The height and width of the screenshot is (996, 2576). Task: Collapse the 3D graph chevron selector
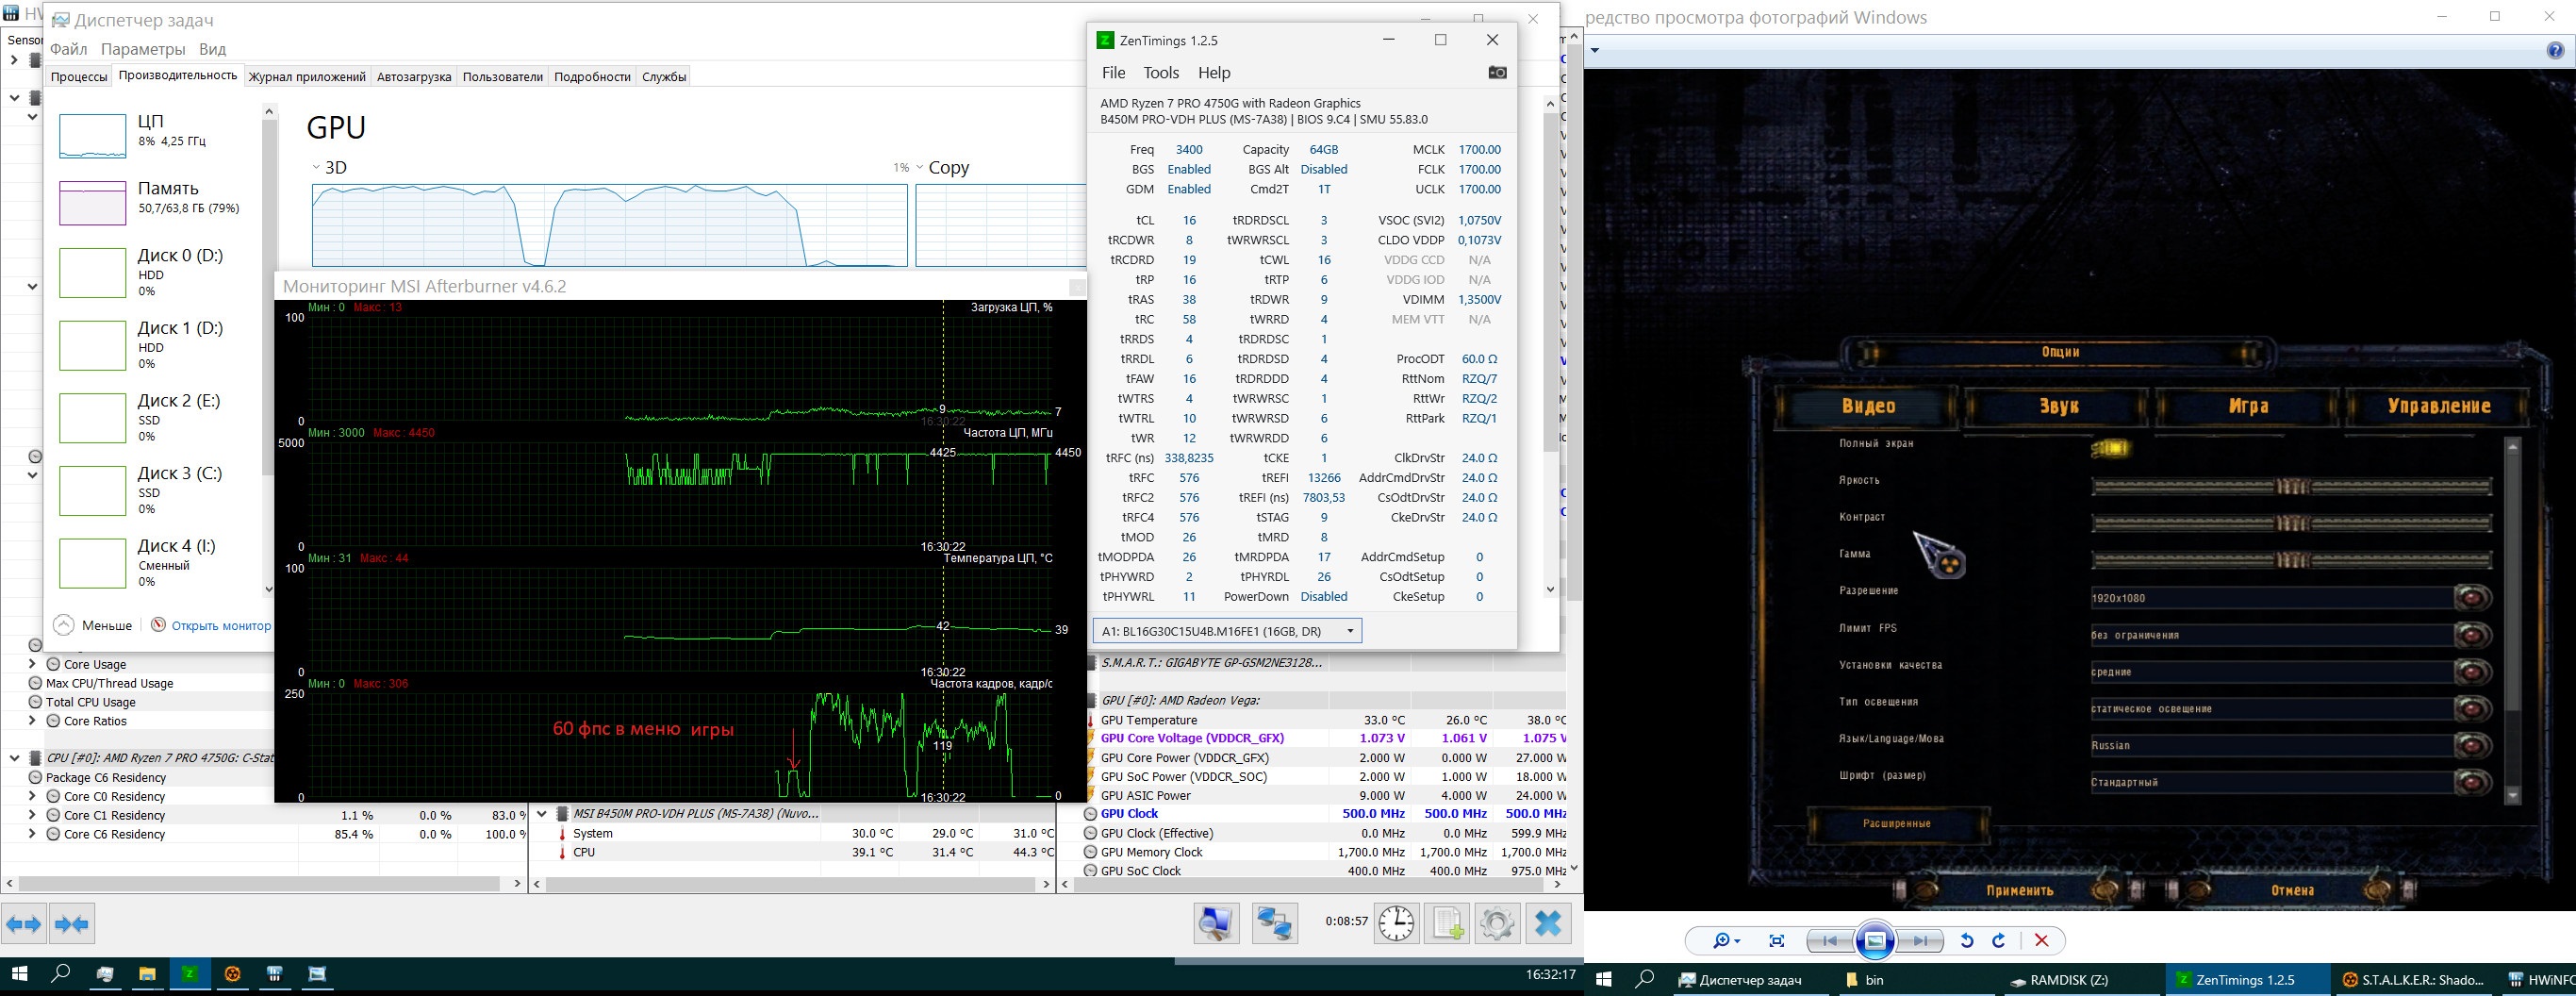click(317, 168)
